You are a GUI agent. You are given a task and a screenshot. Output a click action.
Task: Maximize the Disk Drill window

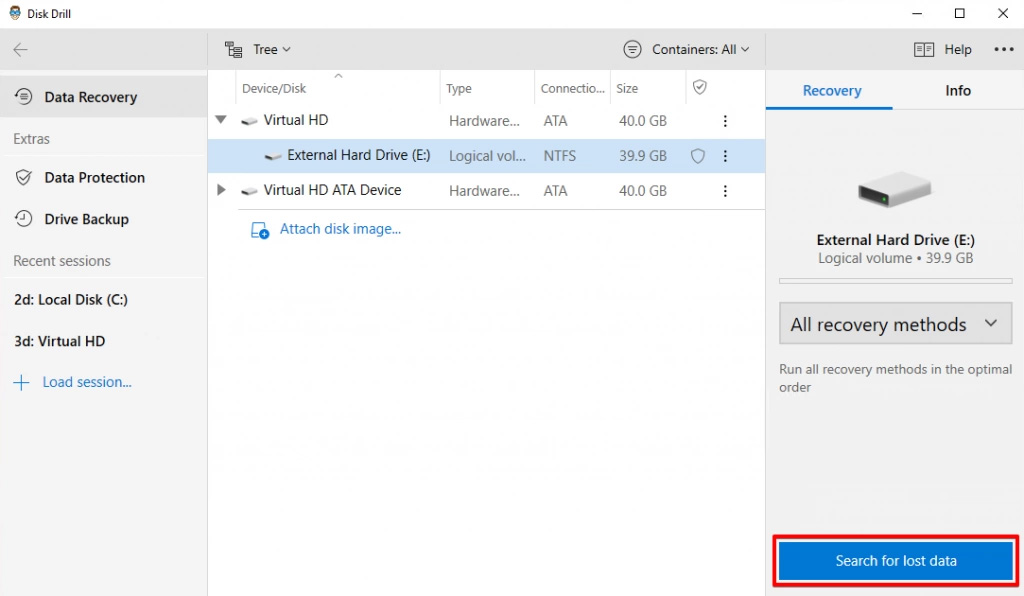[x=959, y=14]
